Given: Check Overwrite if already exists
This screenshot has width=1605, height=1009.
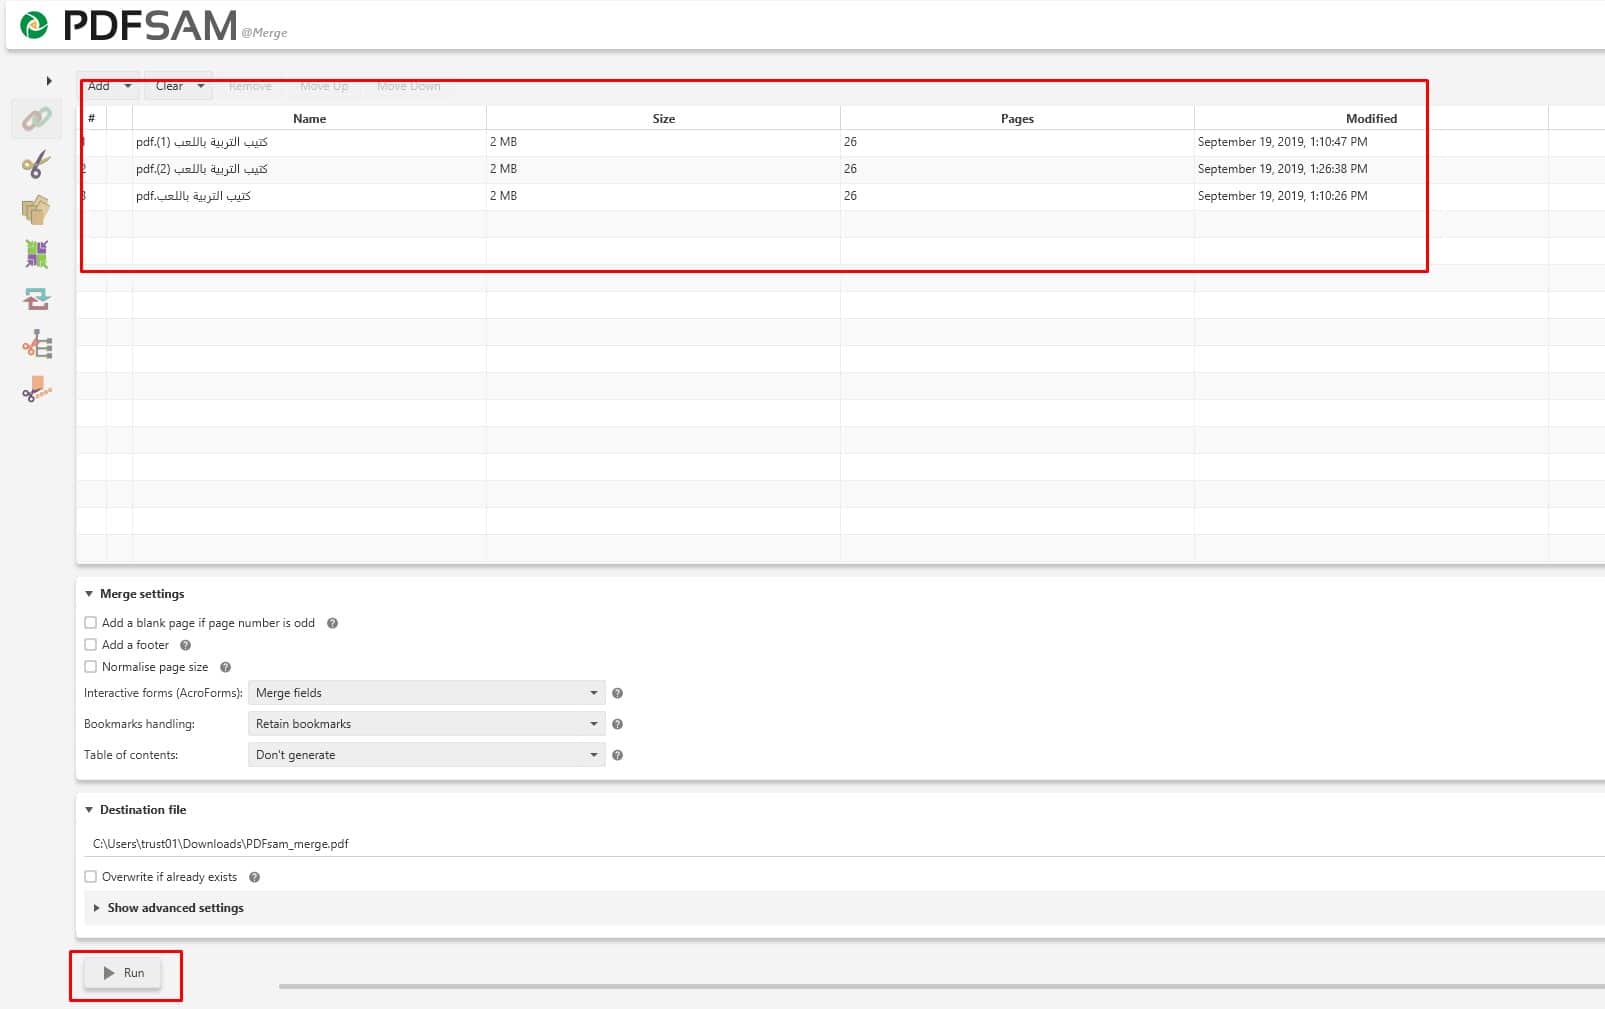Looking at the screenshot, I should point(91,877).
